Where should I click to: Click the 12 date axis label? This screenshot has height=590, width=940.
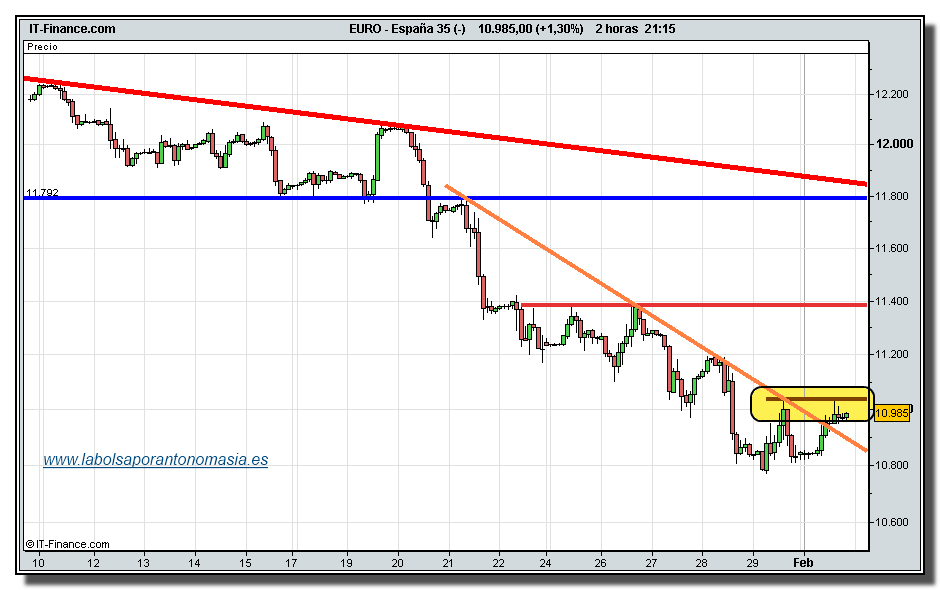pos(93,563)
